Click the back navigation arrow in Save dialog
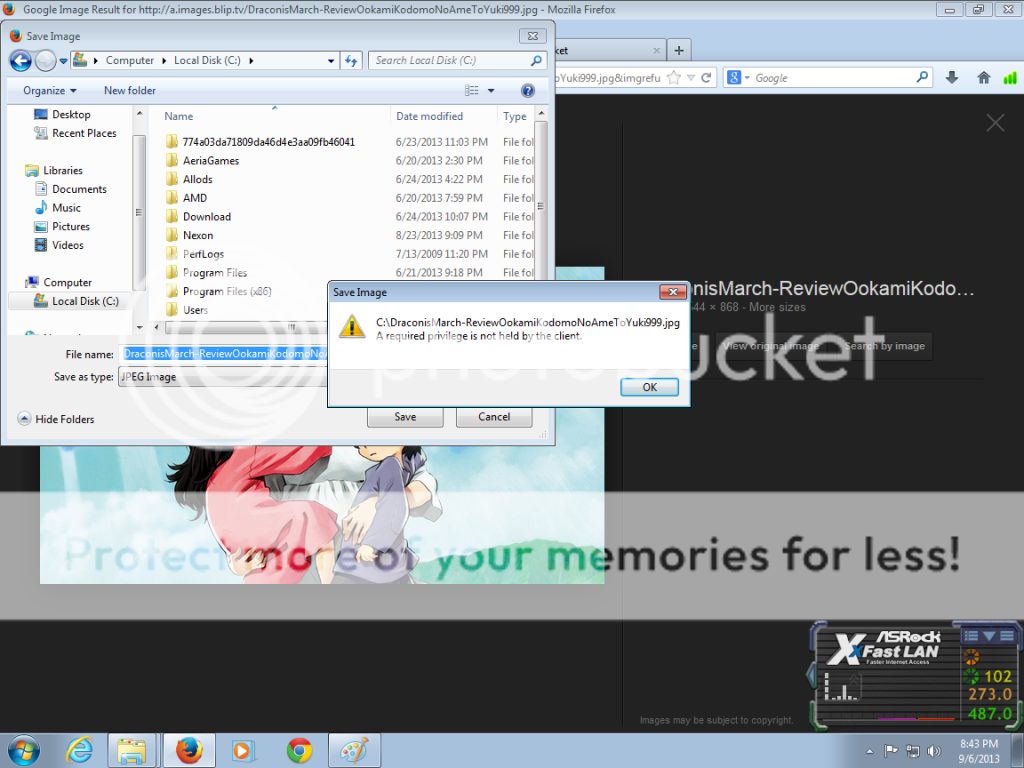The image size is (1024, 768). 21,61
